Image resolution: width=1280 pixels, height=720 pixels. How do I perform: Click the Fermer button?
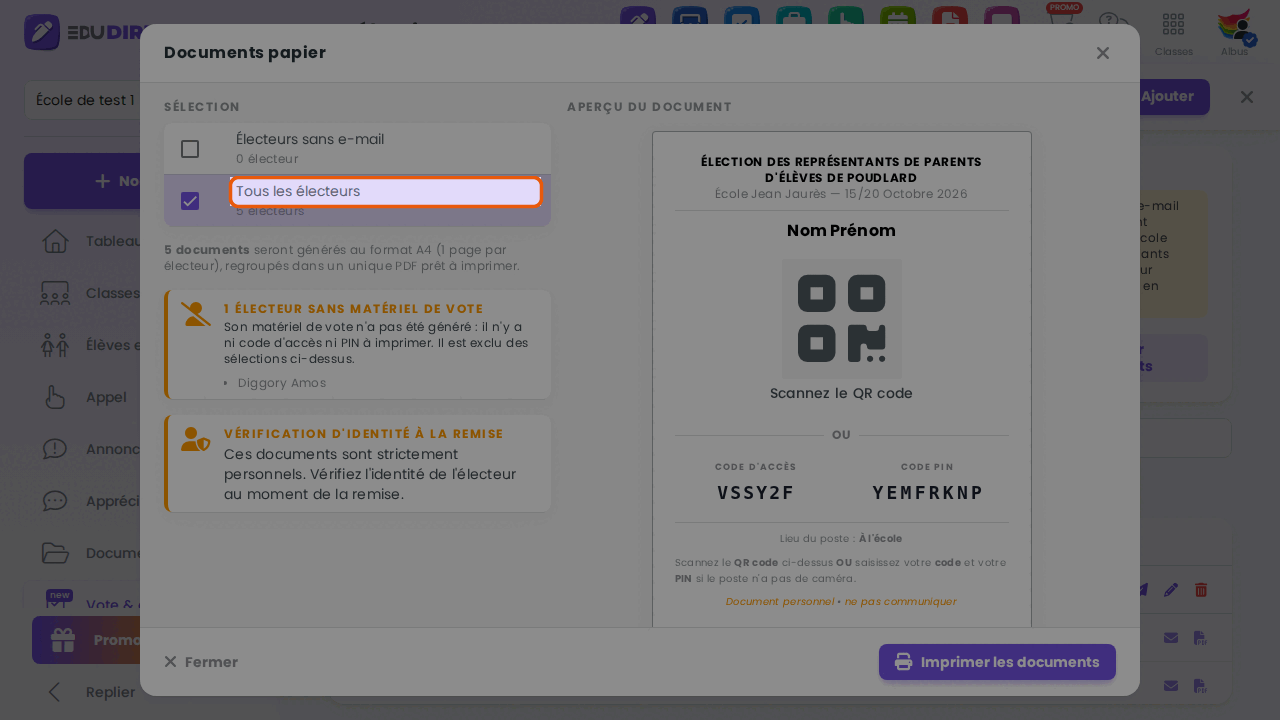point(201,662)
